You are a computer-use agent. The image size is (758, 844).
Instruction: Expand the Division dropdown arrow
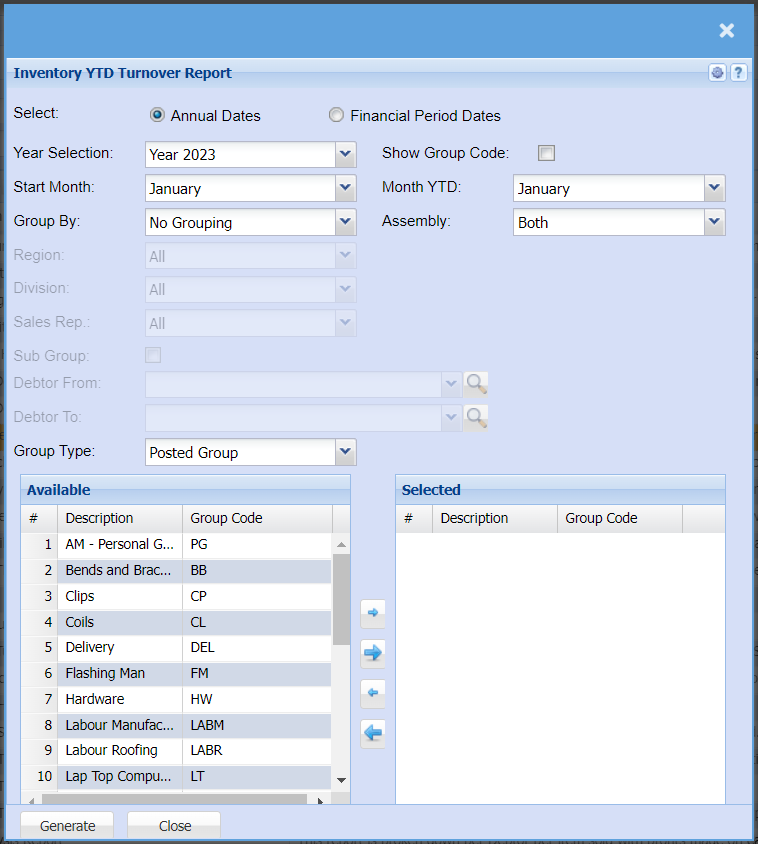345,290
